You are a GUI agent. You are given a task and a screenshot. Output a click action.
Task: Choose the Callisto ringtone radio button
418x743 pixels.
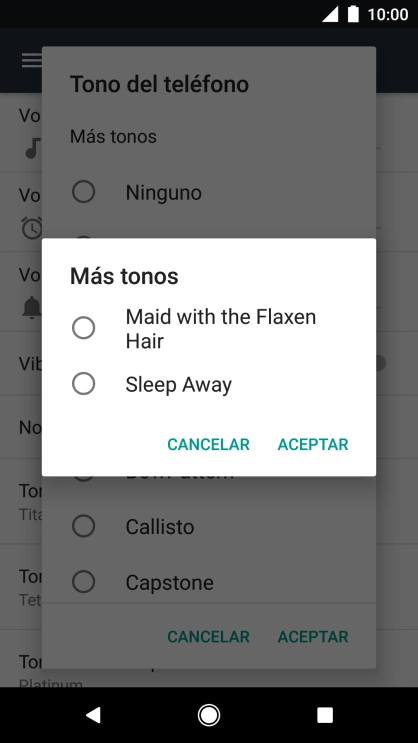point(83,526)
